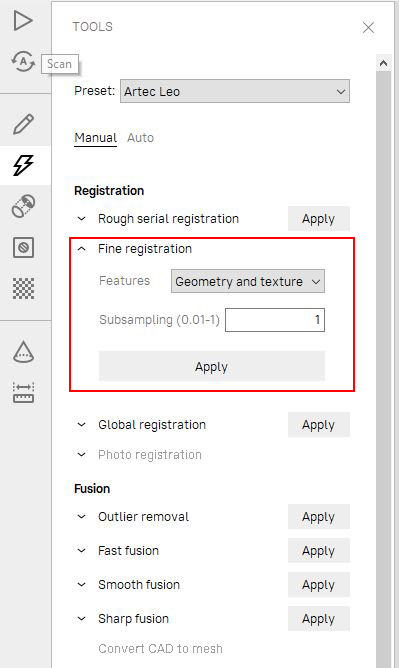Click the Scan play icon in sidebar
The image size is (399, 668).
[x=23, y=21]
